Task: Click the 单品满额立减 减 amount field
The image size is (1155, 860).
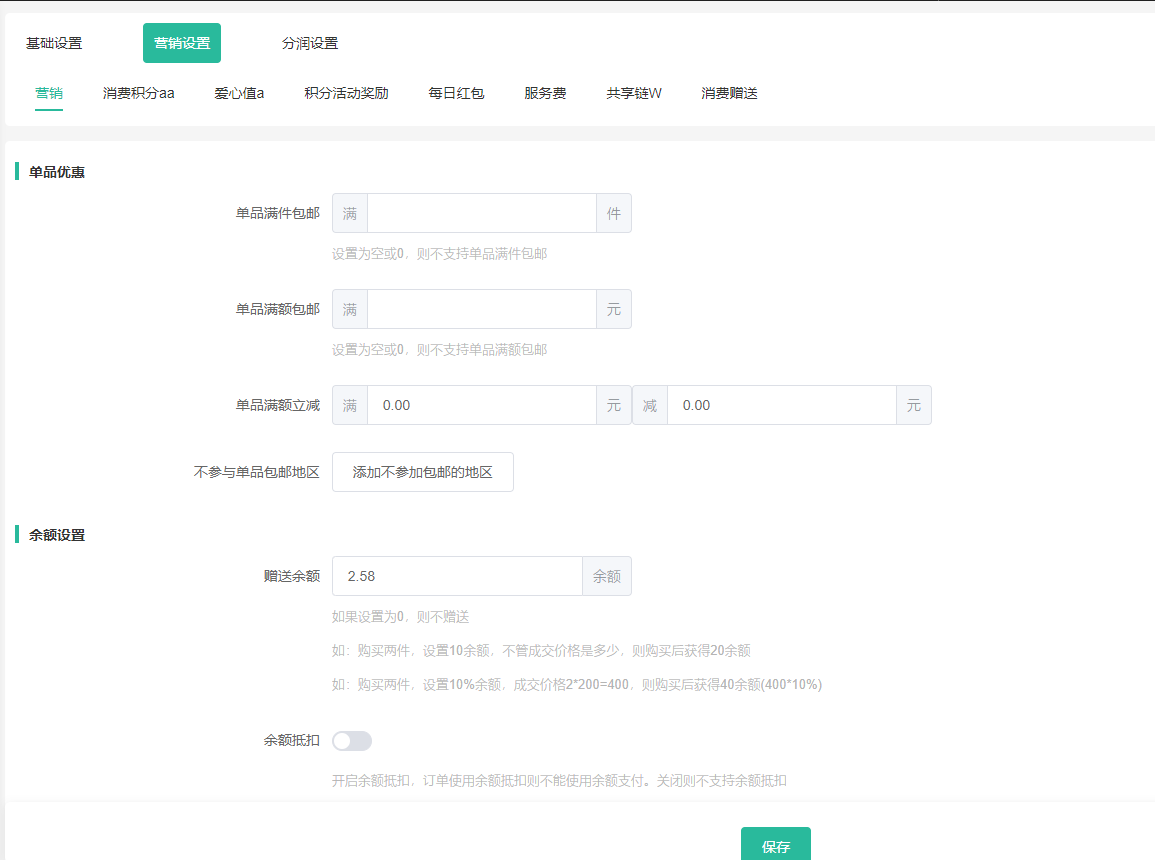Action: tap(781, 405)
